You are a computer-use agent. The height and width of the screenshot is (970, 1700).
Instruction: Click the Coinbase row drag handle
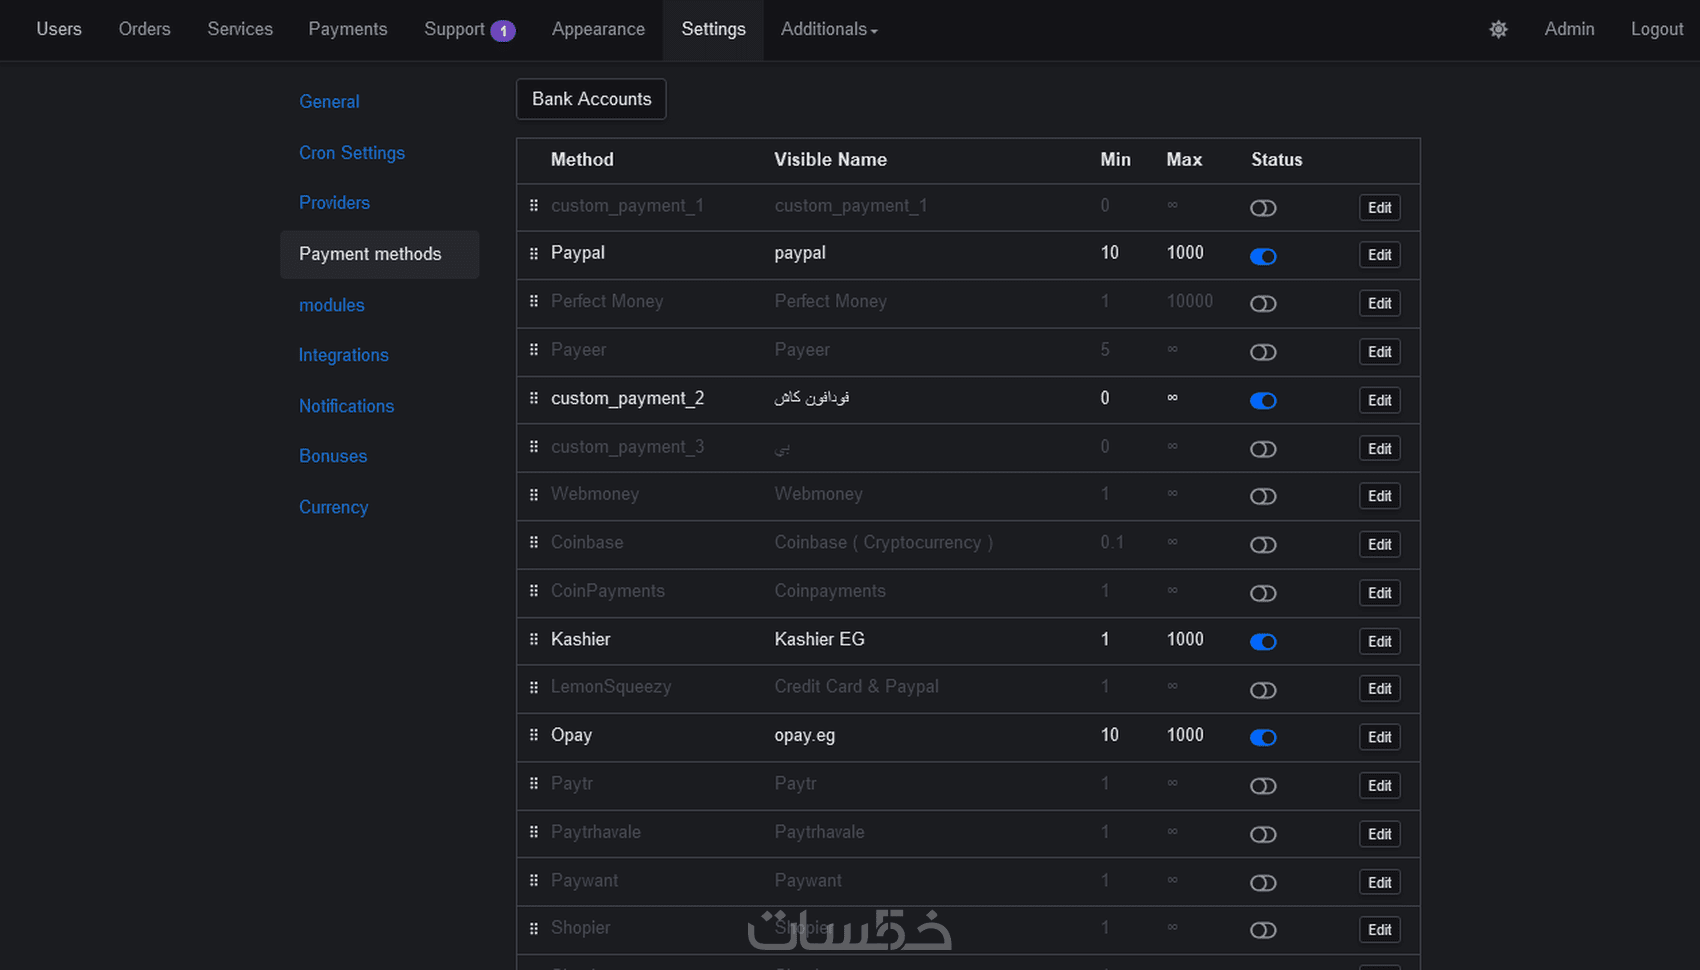[x=534, y=542]
